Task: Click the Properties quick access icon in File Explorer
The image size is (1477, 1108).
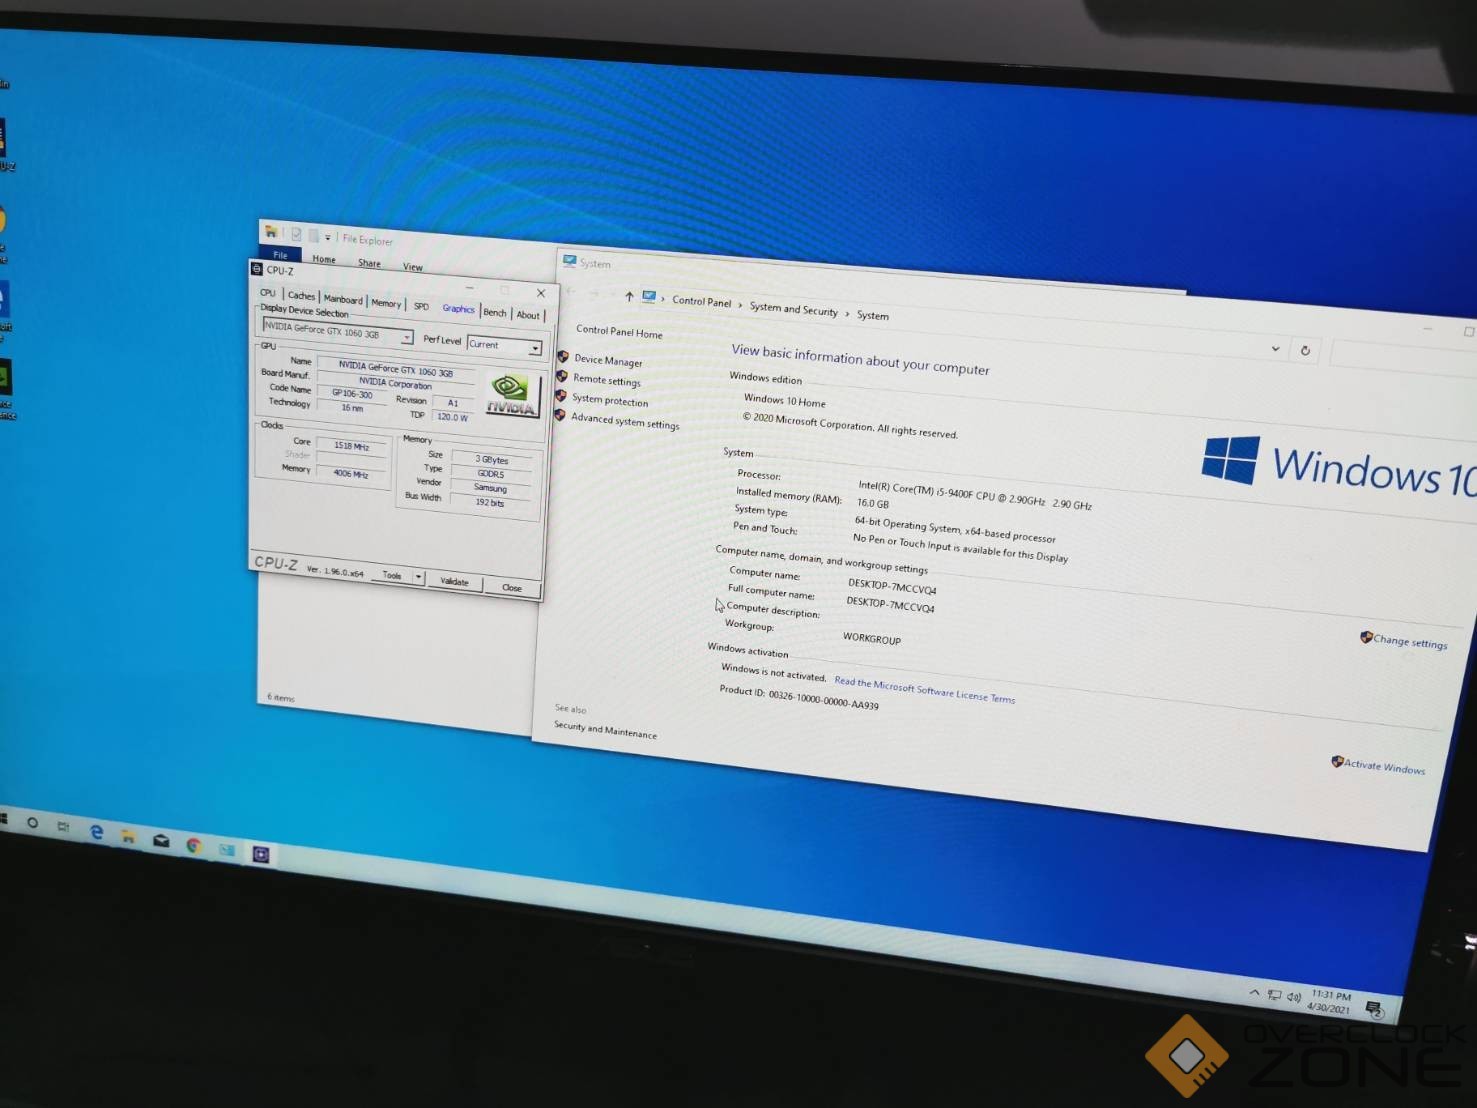Action: click(296, 234)
